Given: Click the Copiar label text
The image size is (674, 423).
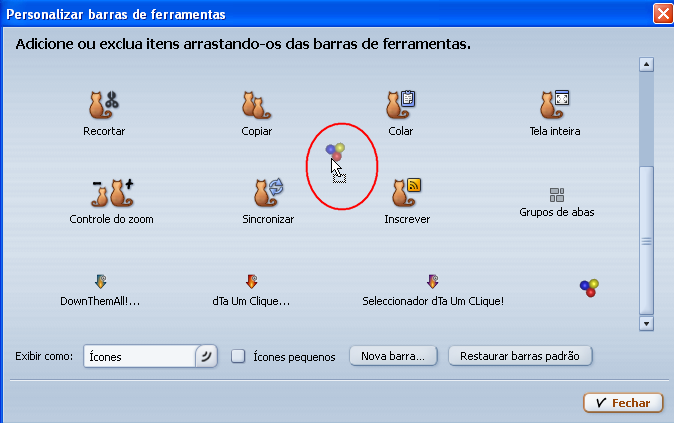Looking at the screenshot, I should click(x=257, y=131).
